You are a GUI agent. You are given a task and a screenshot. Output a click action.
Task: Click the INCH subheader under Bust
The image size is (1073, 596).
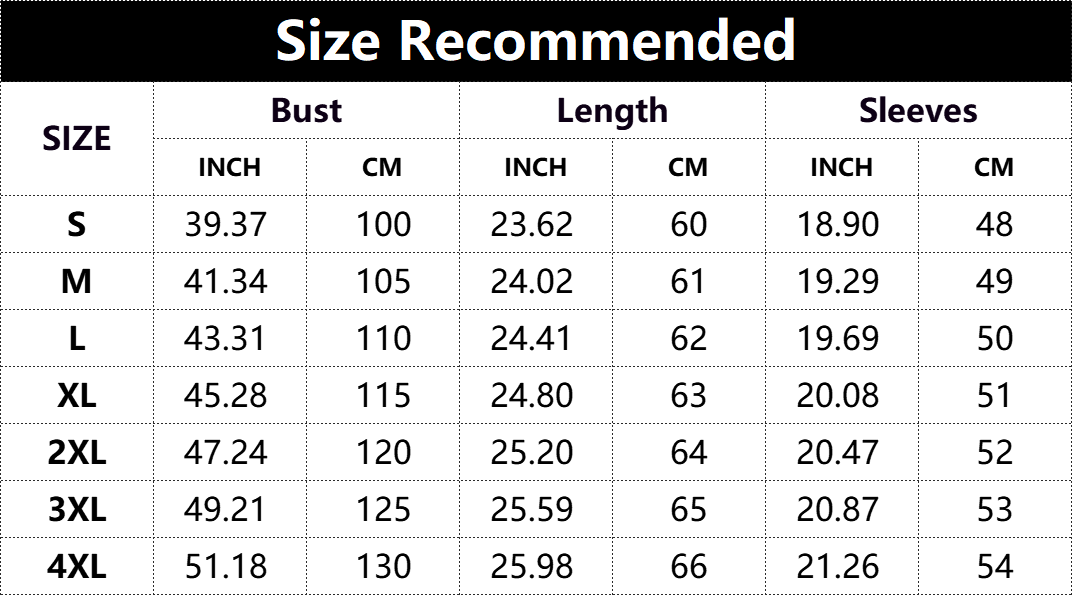pyautogui.click(x=229, y=167)
